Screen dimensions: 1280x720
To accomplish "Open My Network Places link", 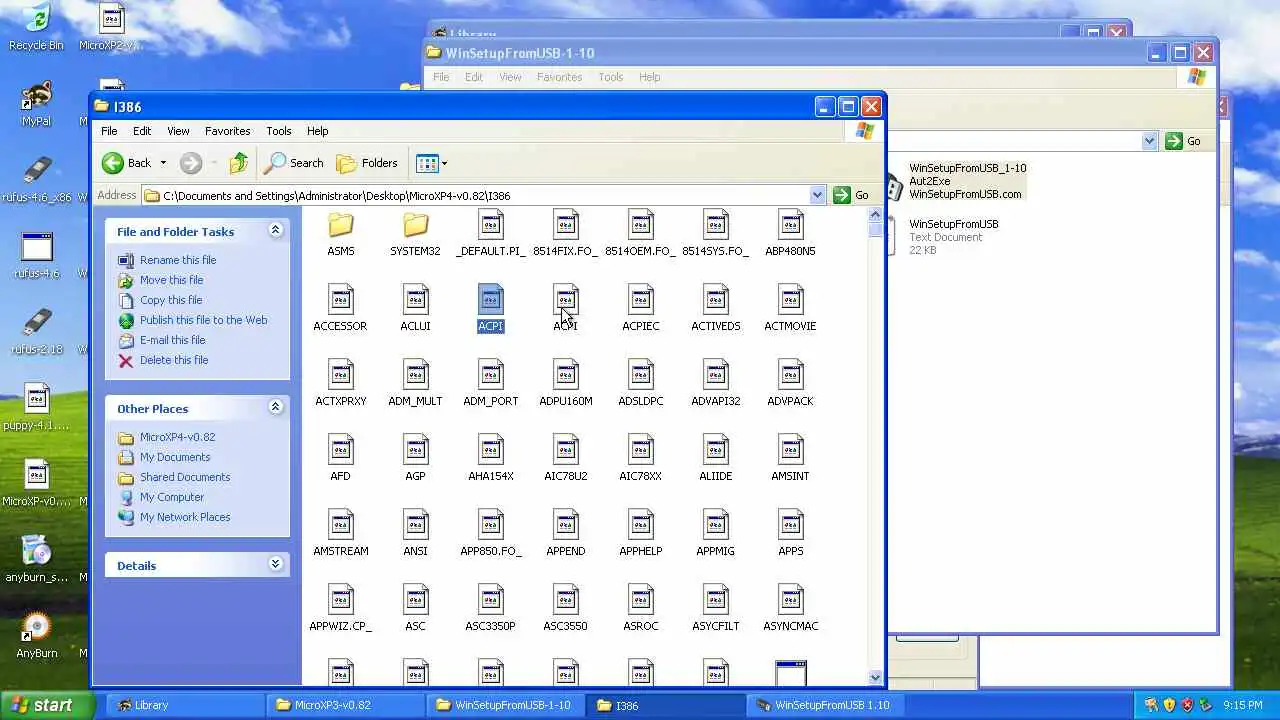I will (185, 517).
